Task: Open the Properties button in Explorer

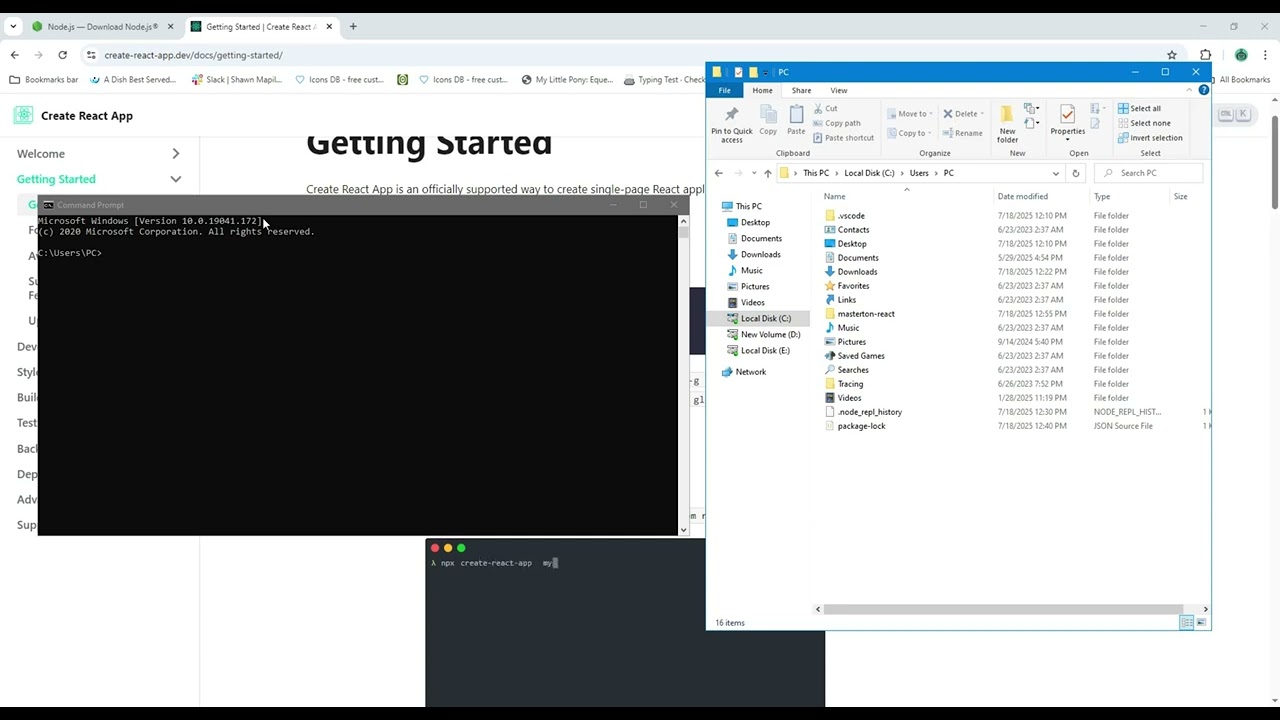Action: (1067, 123)
